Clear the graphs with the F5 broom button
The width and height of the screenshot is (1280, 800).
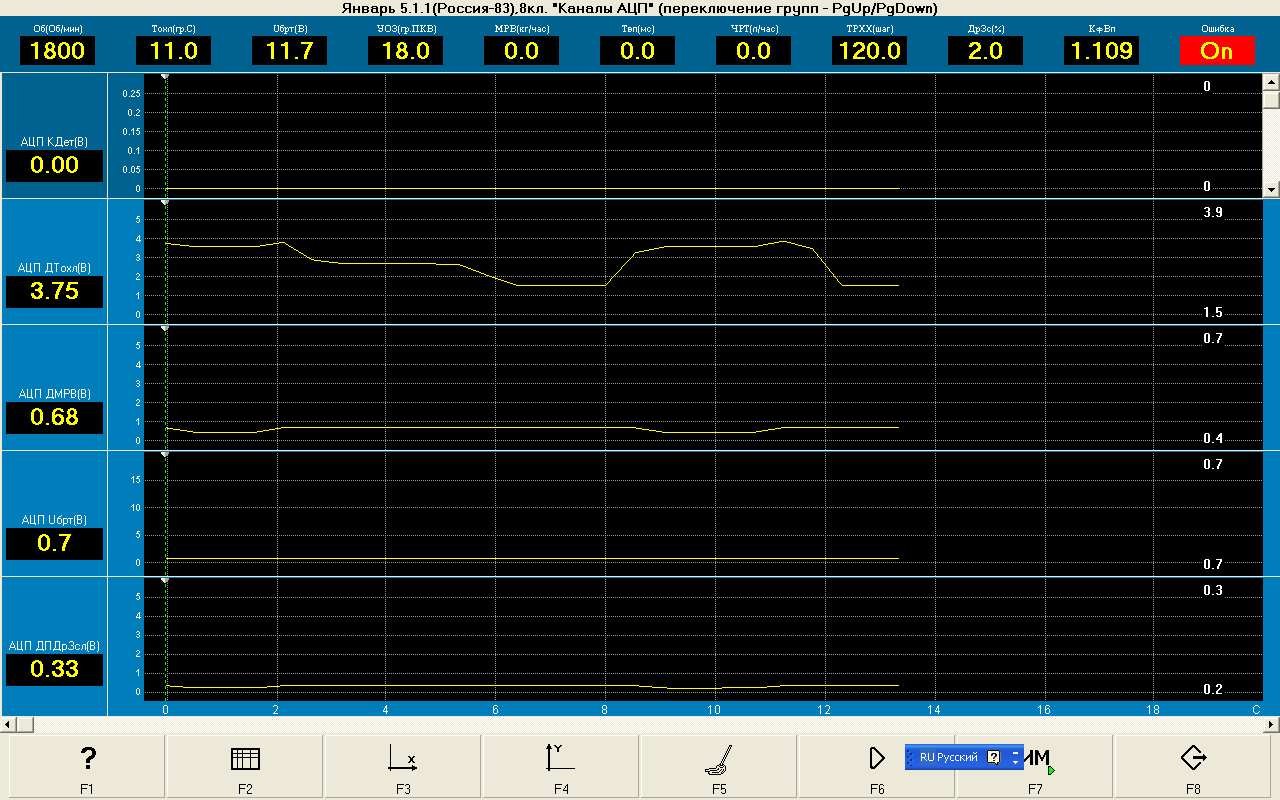(719, 768)
